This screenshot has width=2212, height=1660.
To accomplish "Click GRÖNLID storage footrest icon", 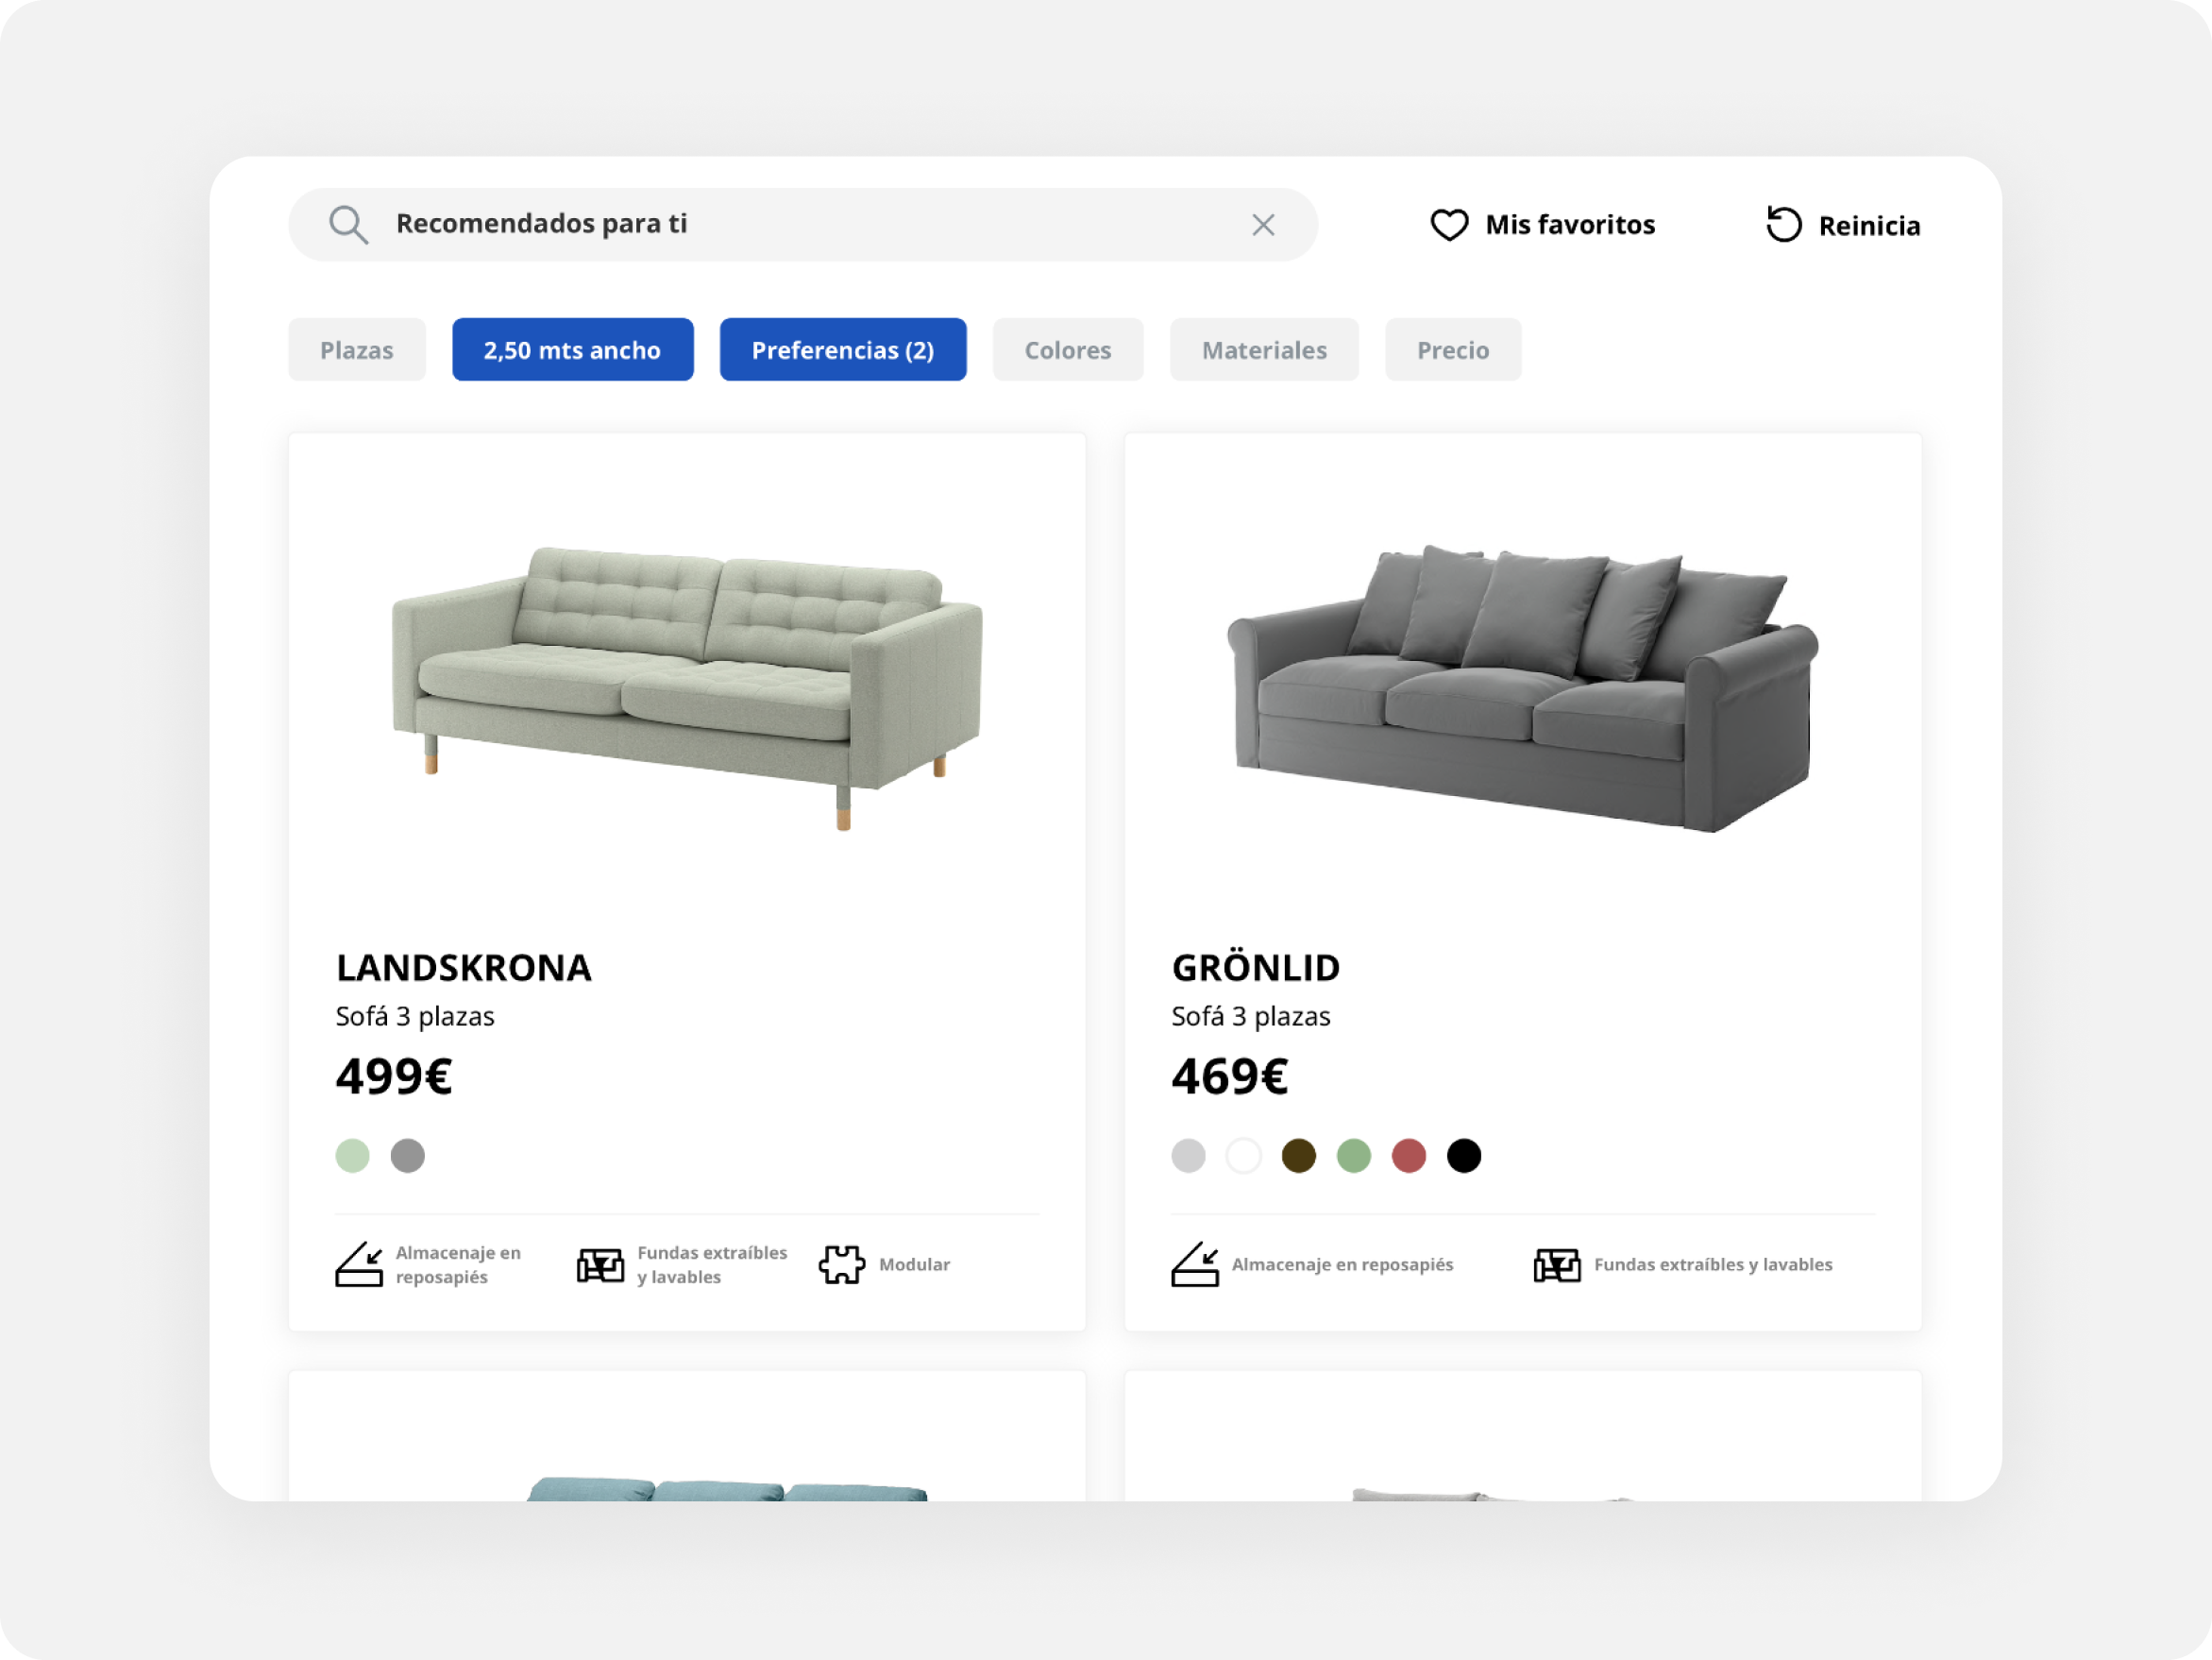I will coord(1195,1264).
